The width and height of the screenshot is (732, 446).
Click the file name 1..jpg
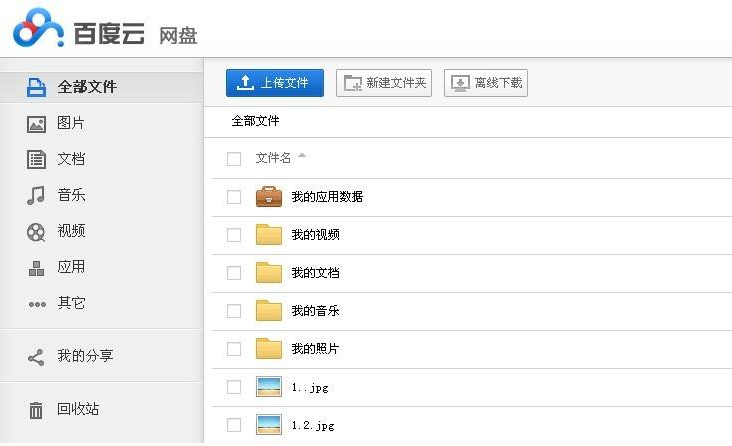[310, 388]
